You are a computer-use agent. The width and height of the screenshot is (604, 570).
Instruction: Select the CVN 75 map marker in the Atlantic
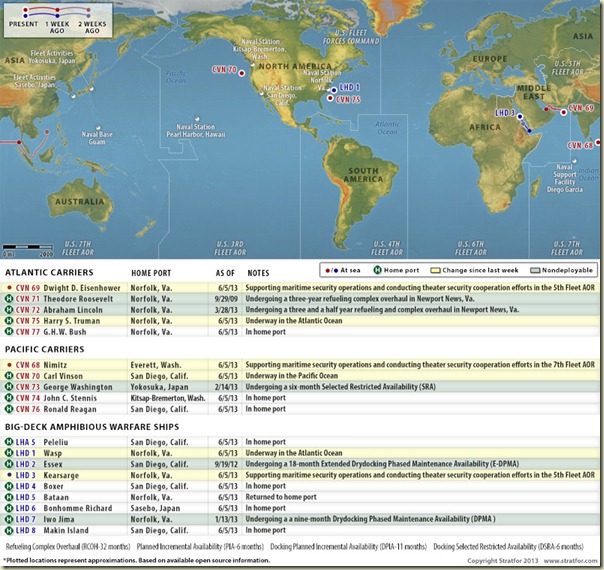[x=331, y=100]
